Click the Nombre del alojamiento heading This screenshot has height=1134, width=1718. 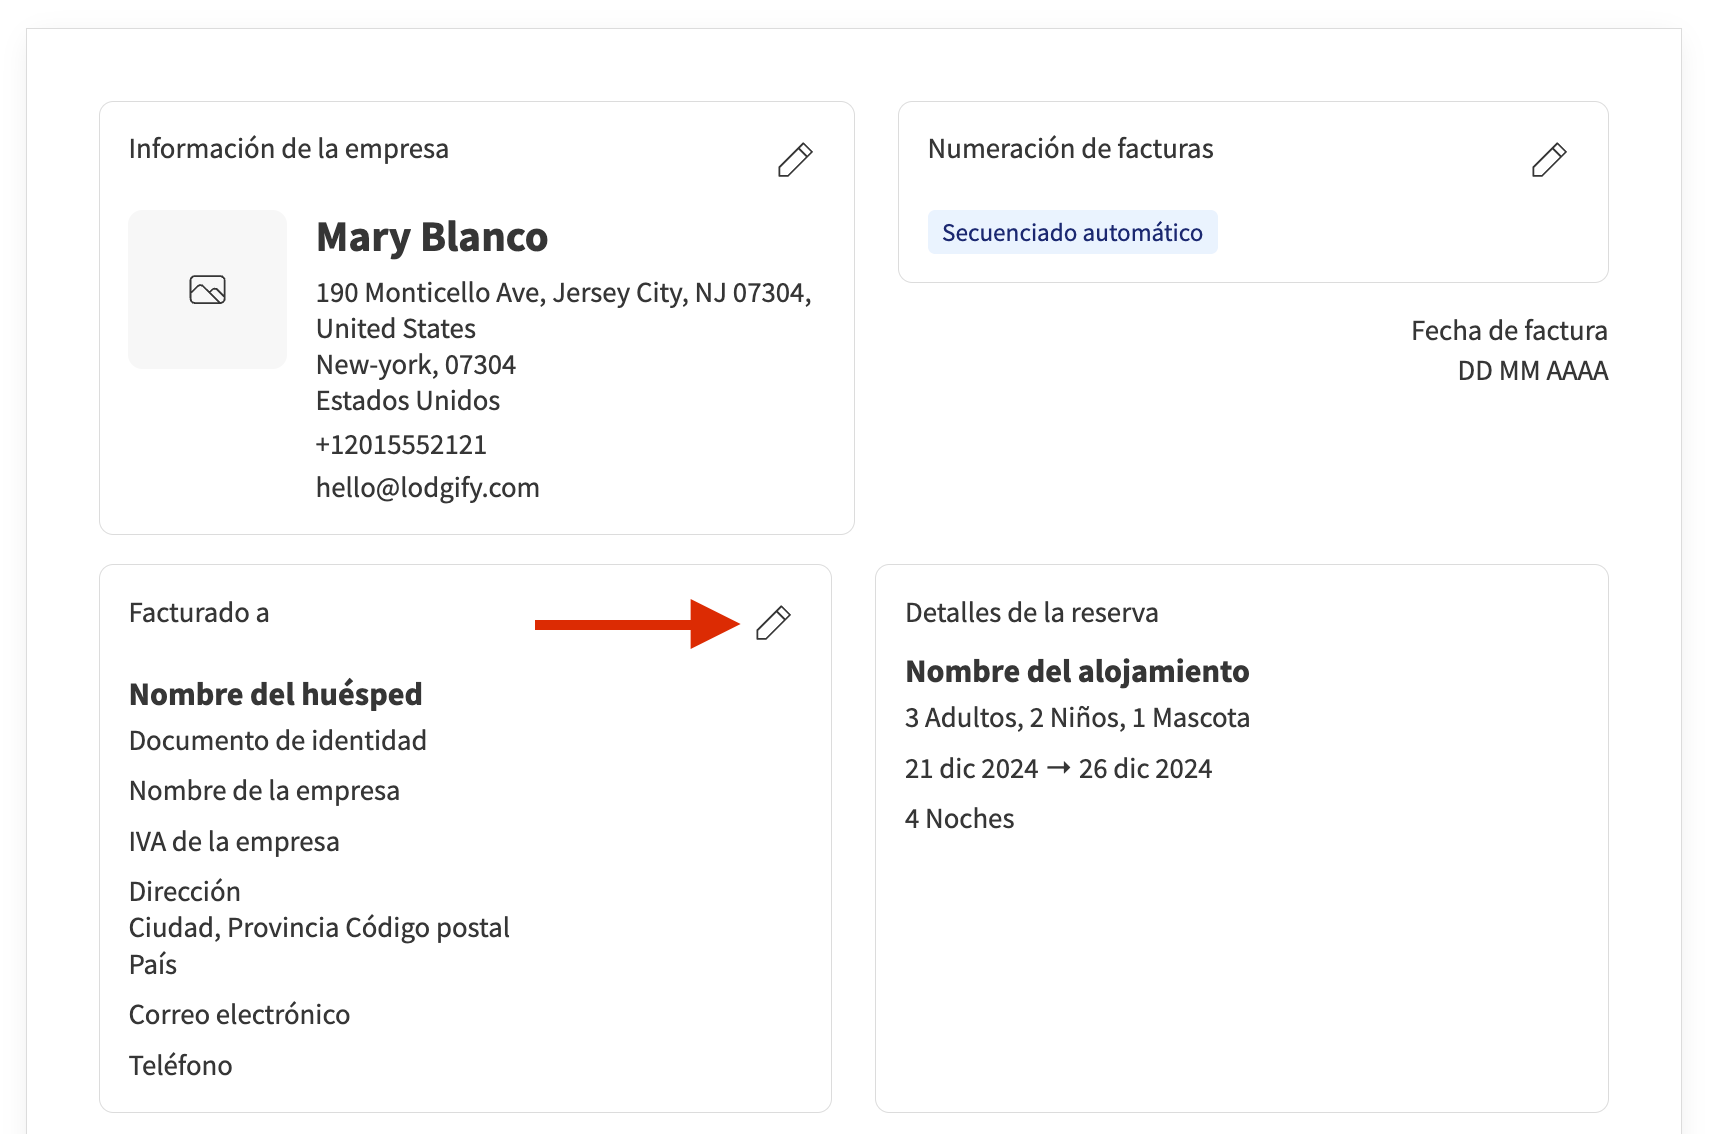[x=1077, y=671]
